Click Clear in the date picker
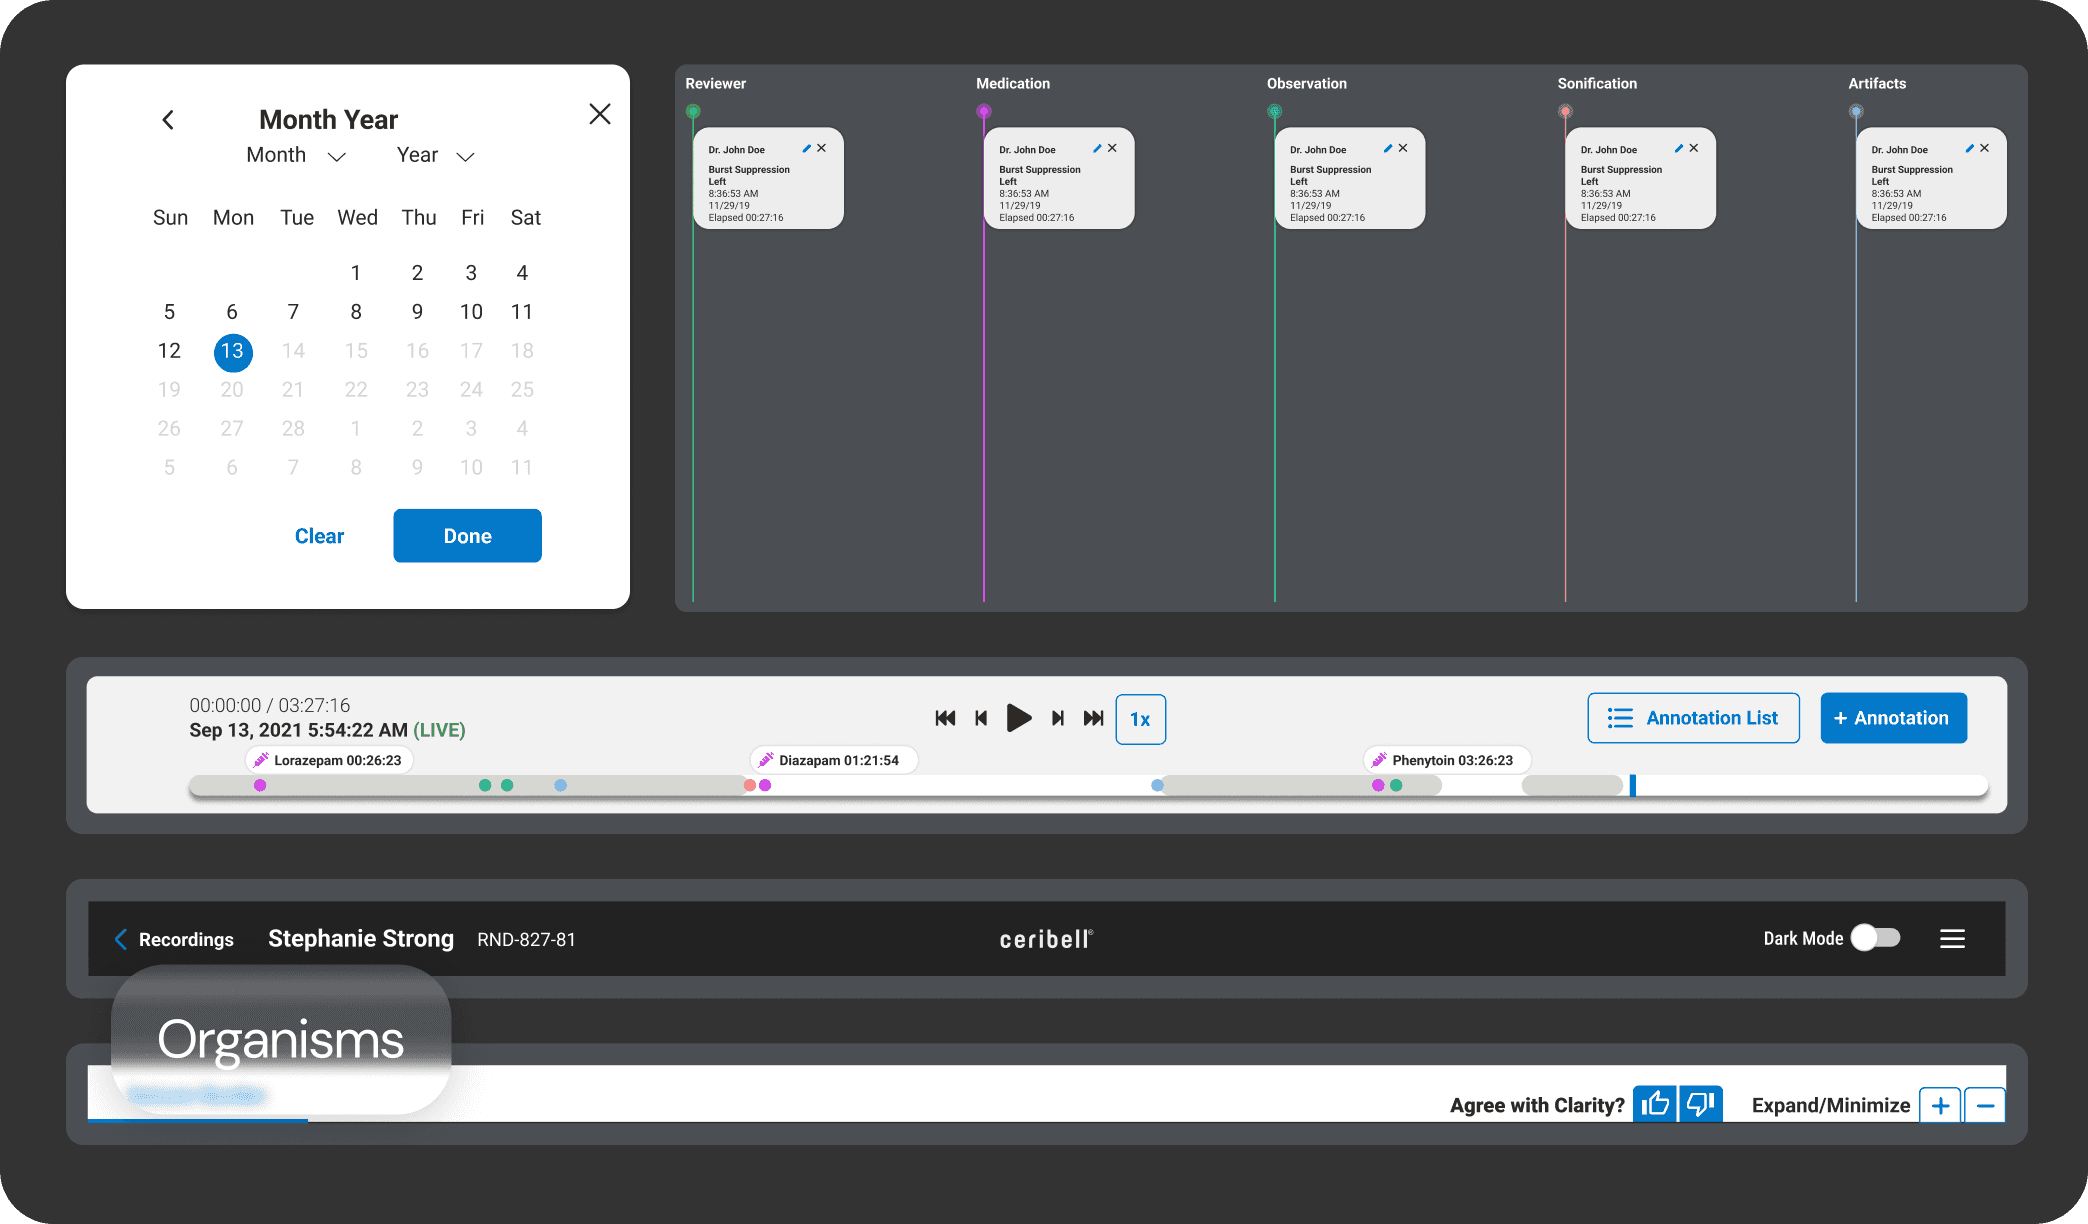This screenshot has height=1224, width=2088. click(x=319, y=536)
